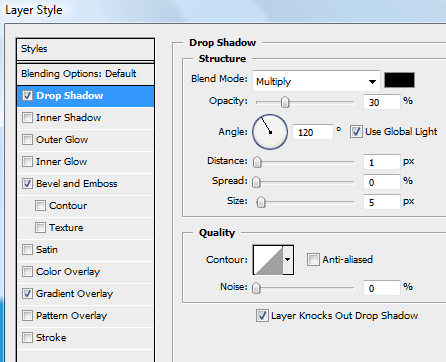The image size is (446, 362).
Task: Click the Distance slider handle
Action: point(257,162)
